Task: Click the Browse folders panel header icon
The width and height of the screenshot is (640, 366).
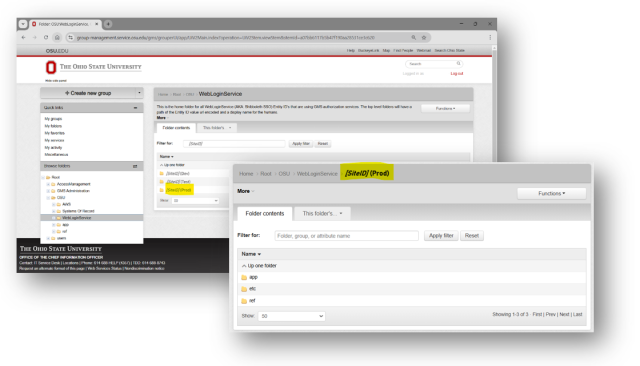Action: [135, 166]
